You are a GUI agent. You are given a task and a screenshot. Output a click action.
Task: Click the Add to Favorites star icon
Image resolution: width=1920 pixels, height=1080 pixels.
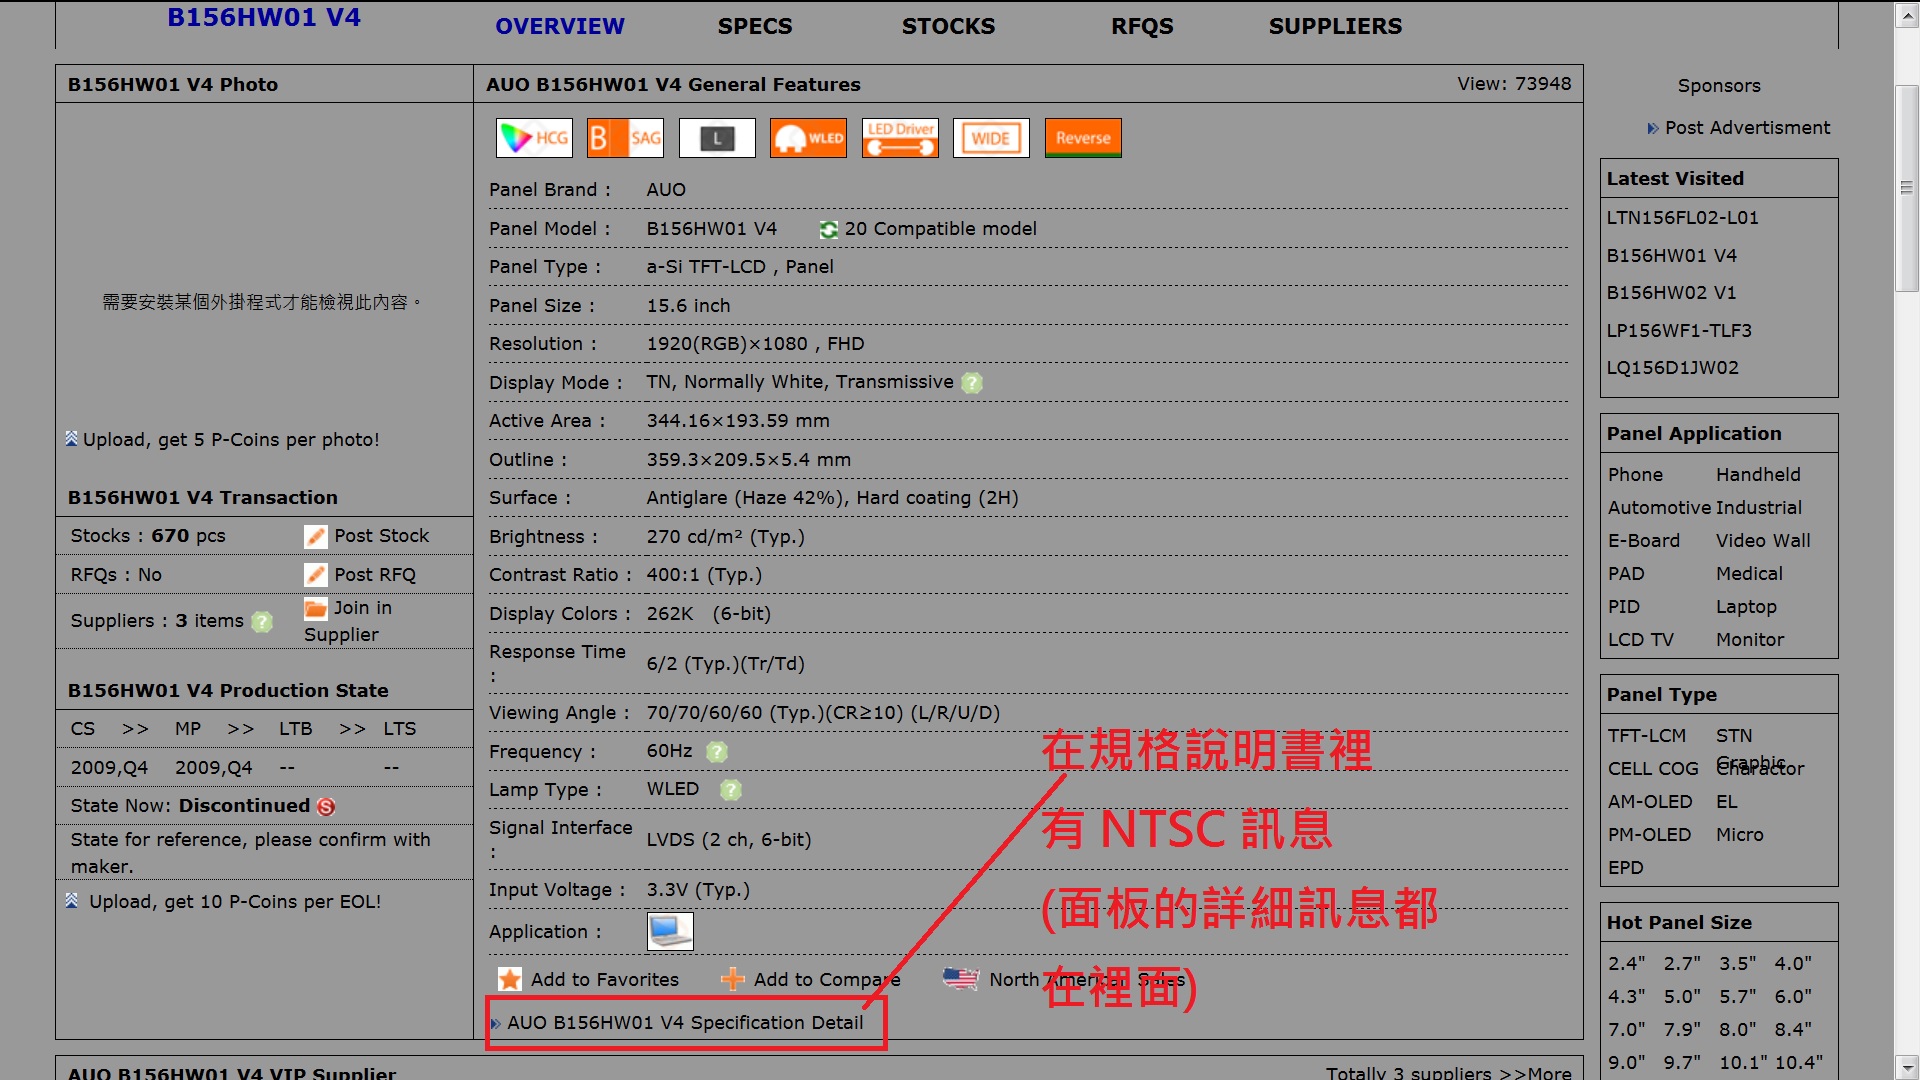[x=510, y=979]
